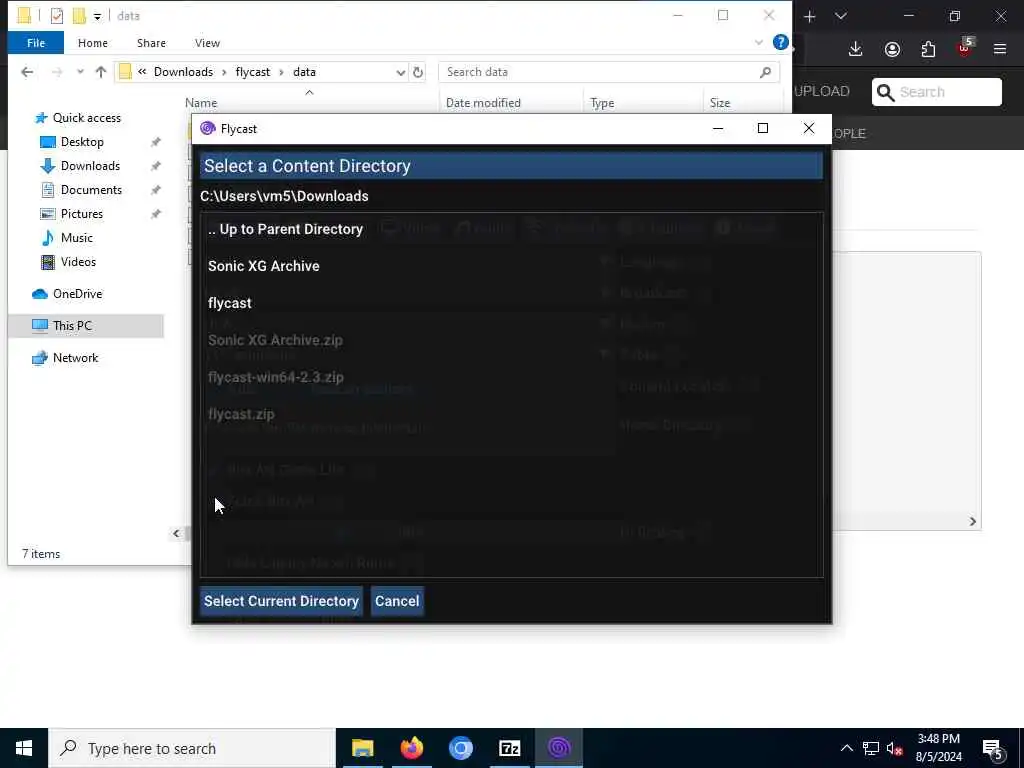Viewport: 1024px width, 768px height.
Task: Select flycast-win64-2.3.zip entry
Action: point(276,377)
